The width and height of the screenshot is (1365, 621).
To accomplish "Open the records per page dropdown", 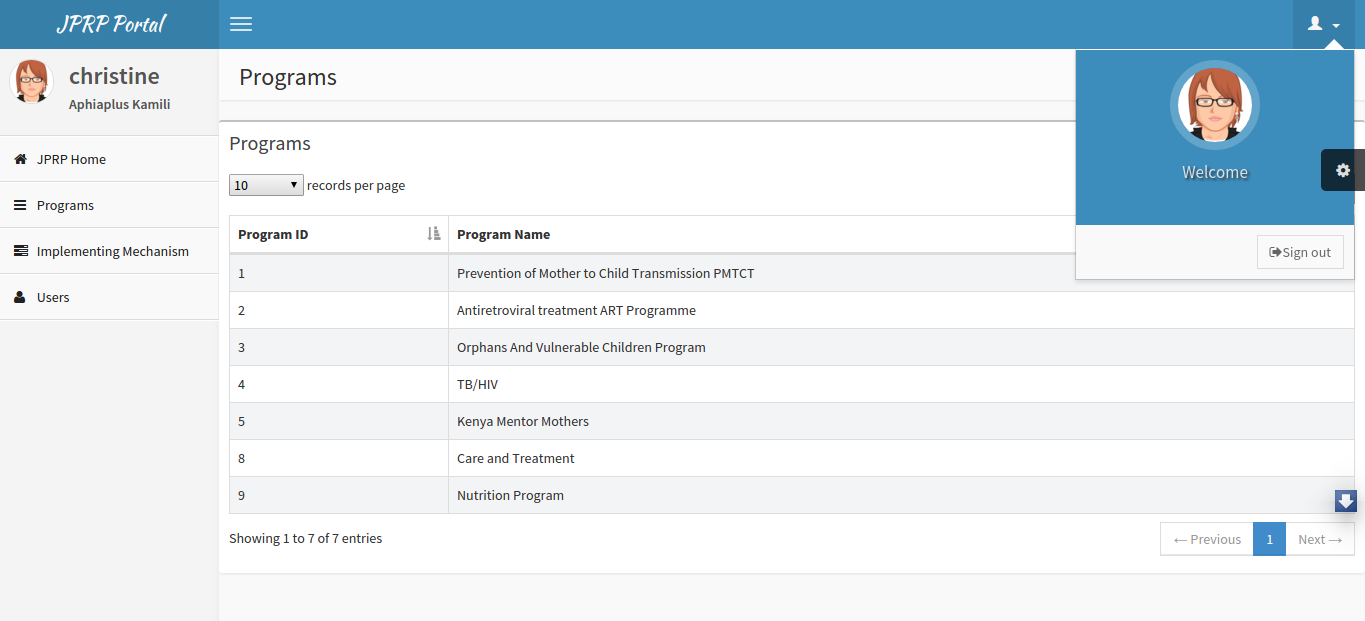I will [x=266, y=185].
